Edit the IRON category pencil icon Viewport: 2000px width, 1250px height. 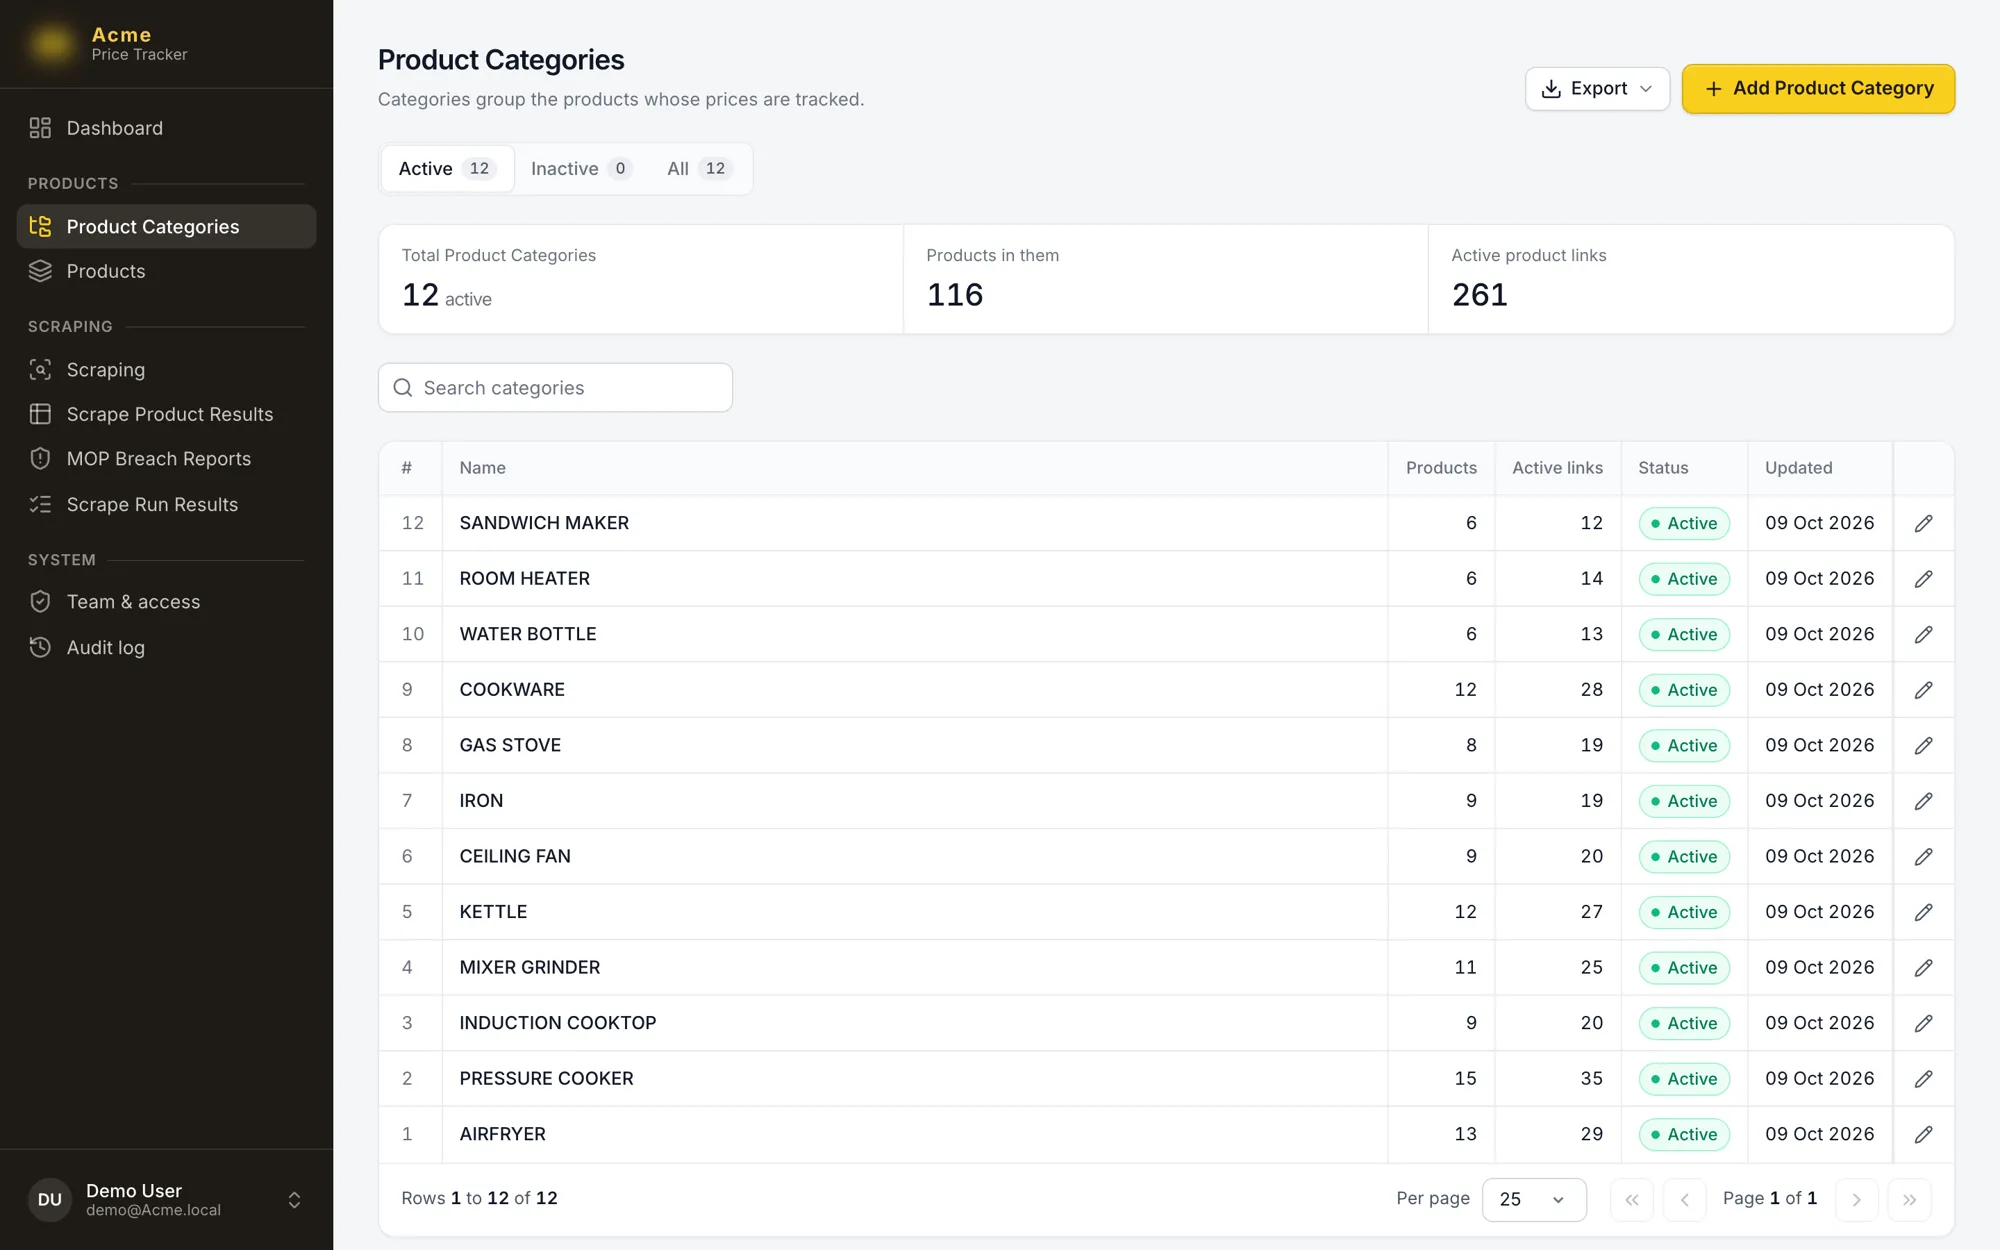1923,801
